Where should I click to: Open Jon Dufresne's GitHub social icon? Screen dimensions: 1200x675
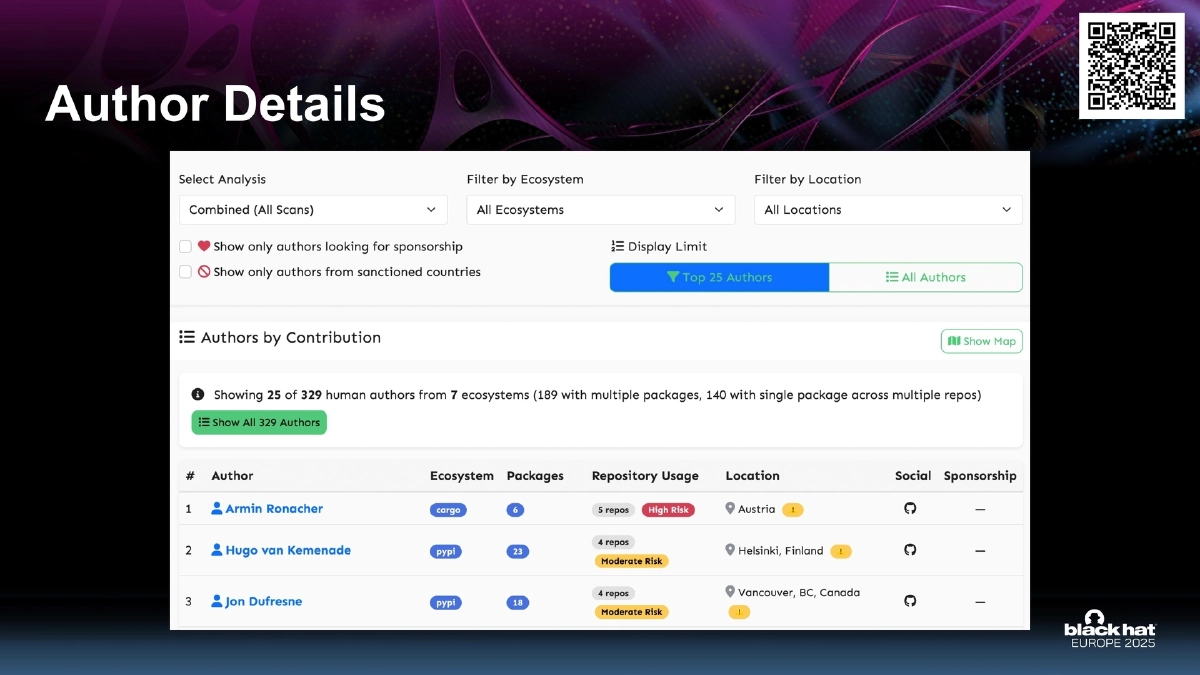[910, 601]
